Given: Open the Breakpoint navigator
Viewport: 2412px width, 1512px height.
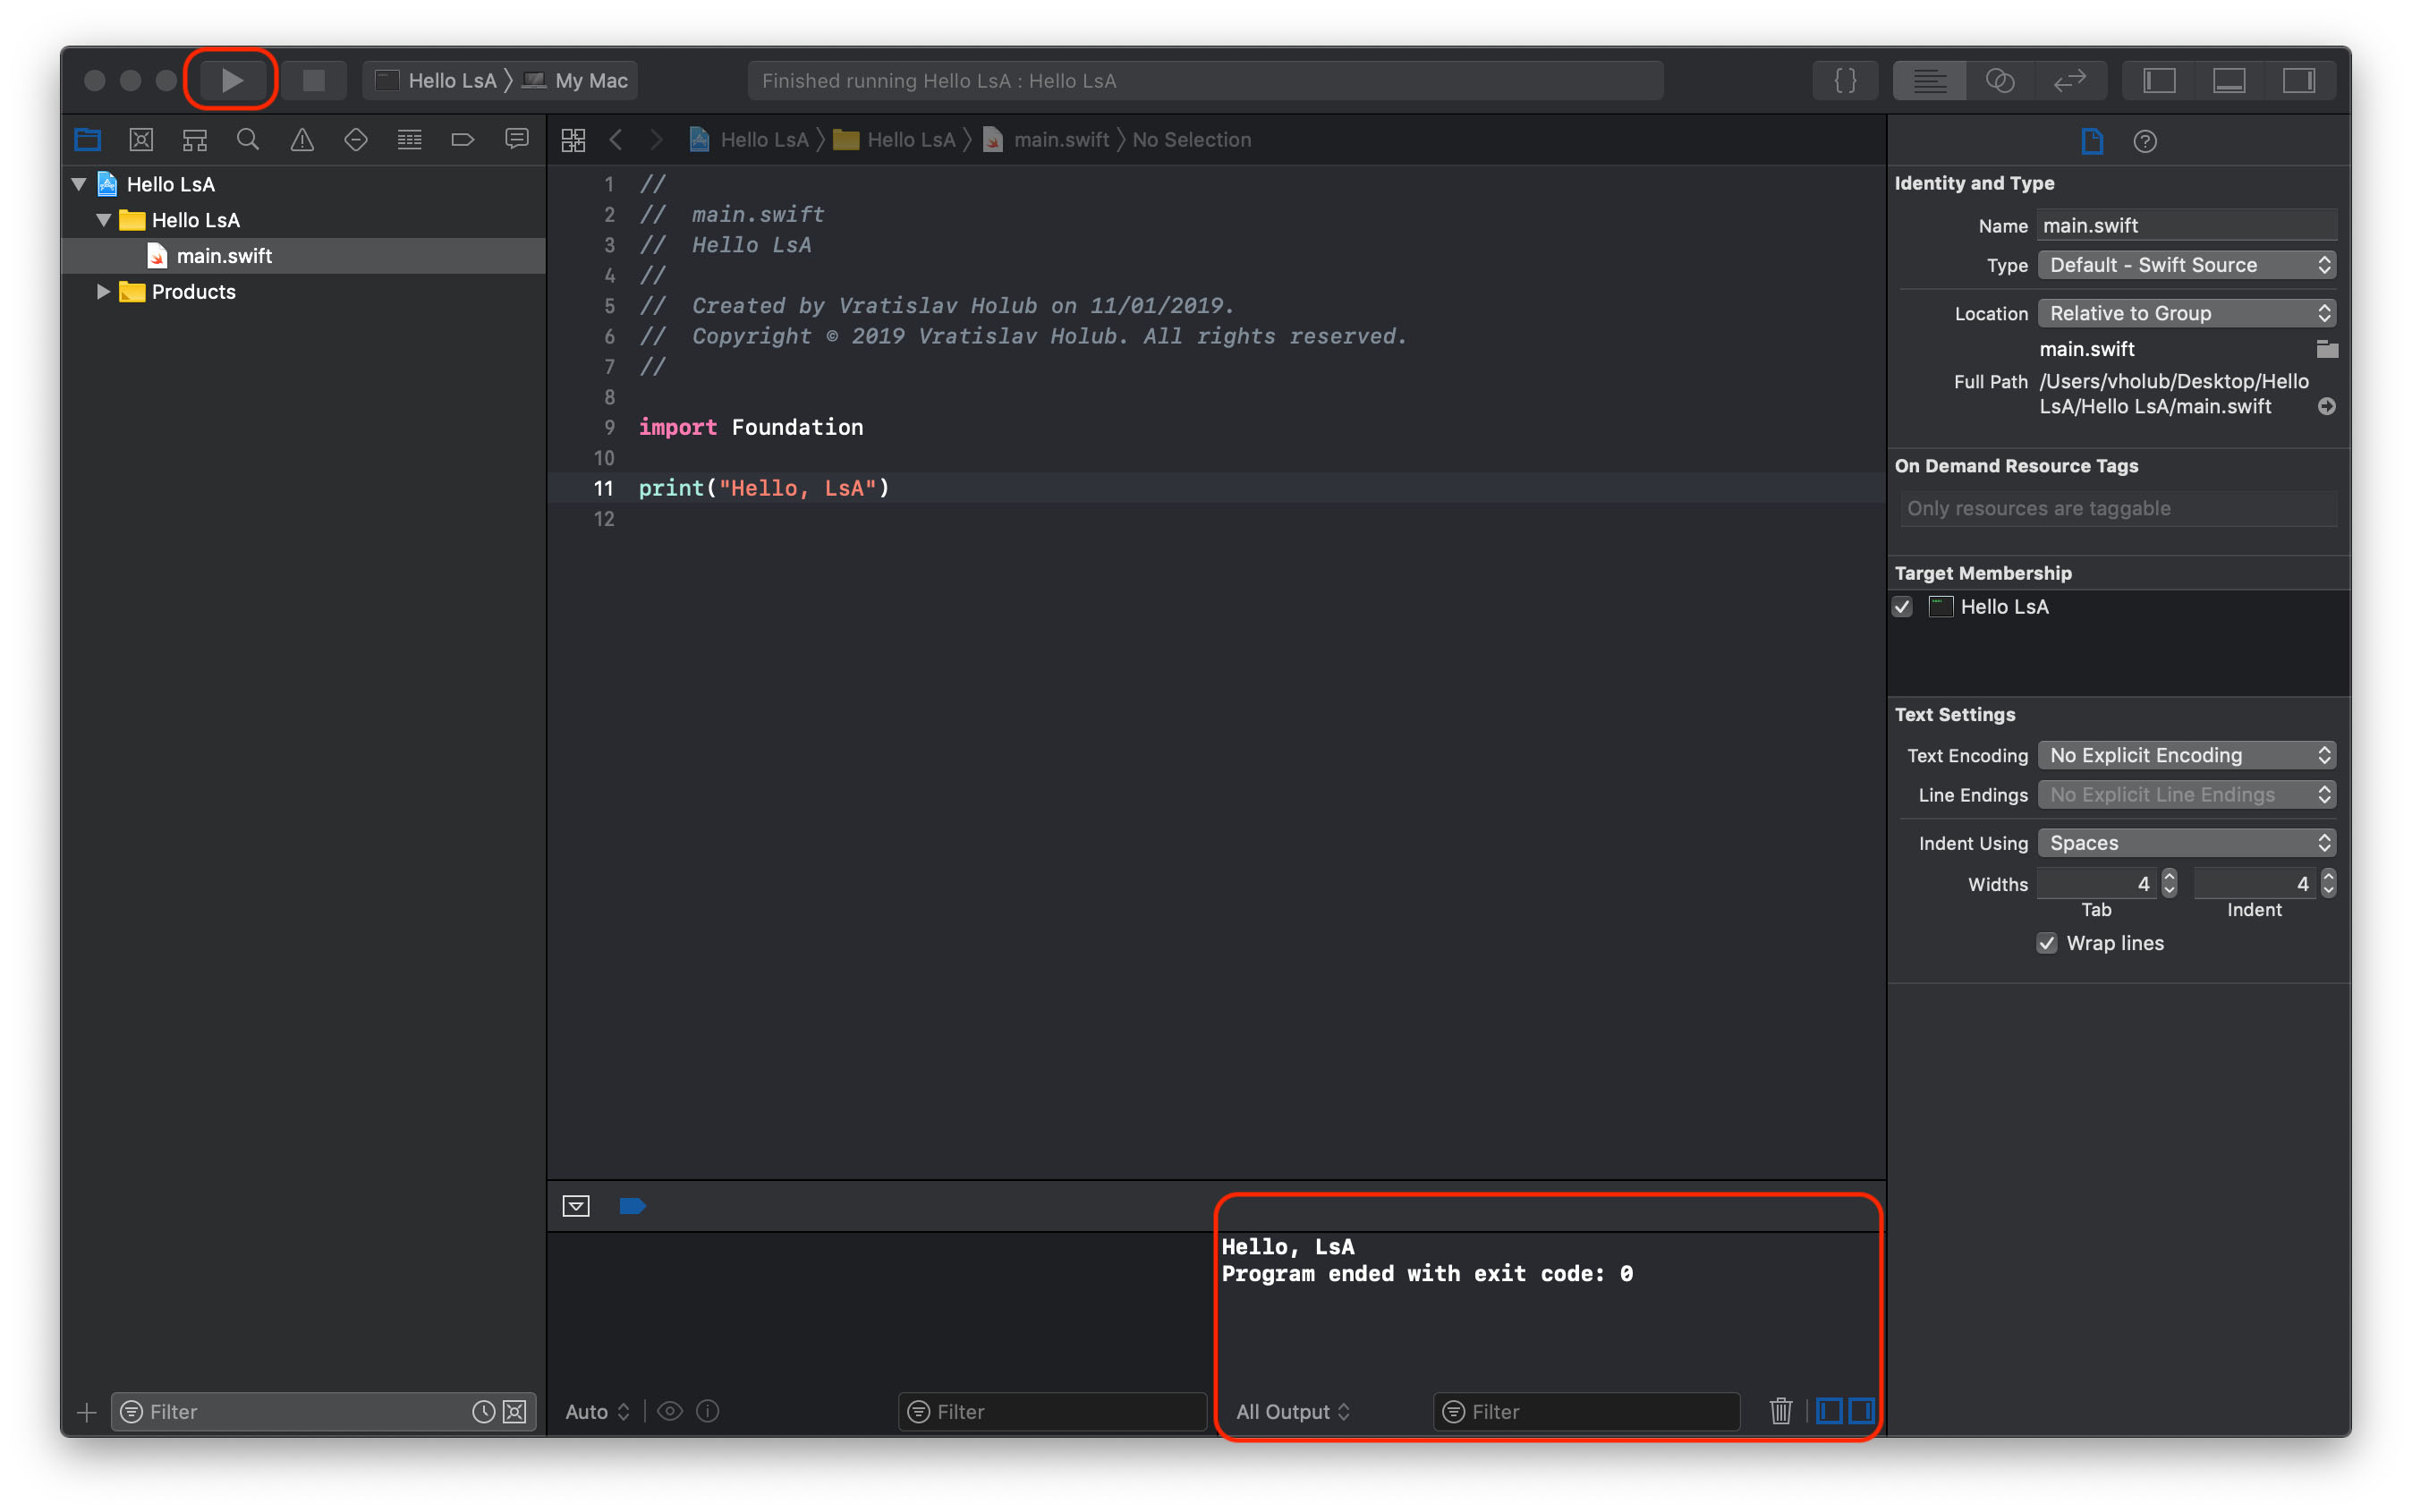Looking at the screenshot, I should coord(463,140).
